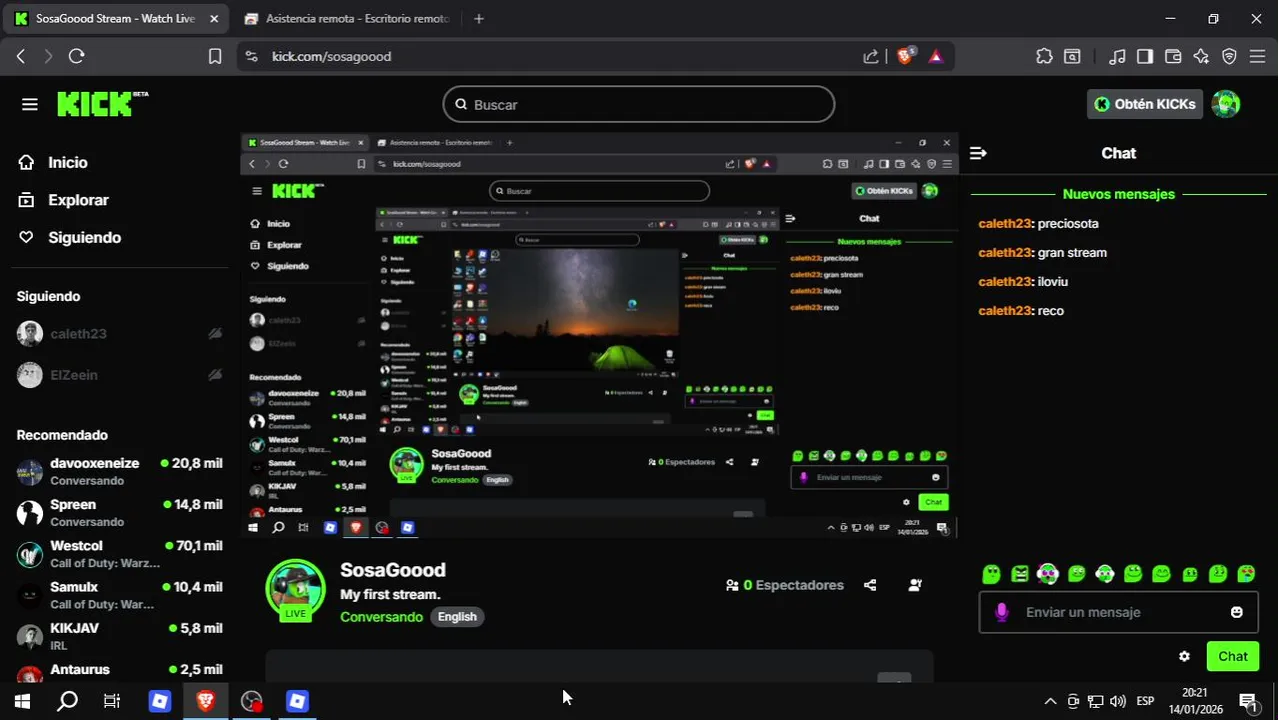Screen dimensions: 1278x720
Task: Open recommended channel Spreen
Action: pyautogui.click(x=120, y=513)
